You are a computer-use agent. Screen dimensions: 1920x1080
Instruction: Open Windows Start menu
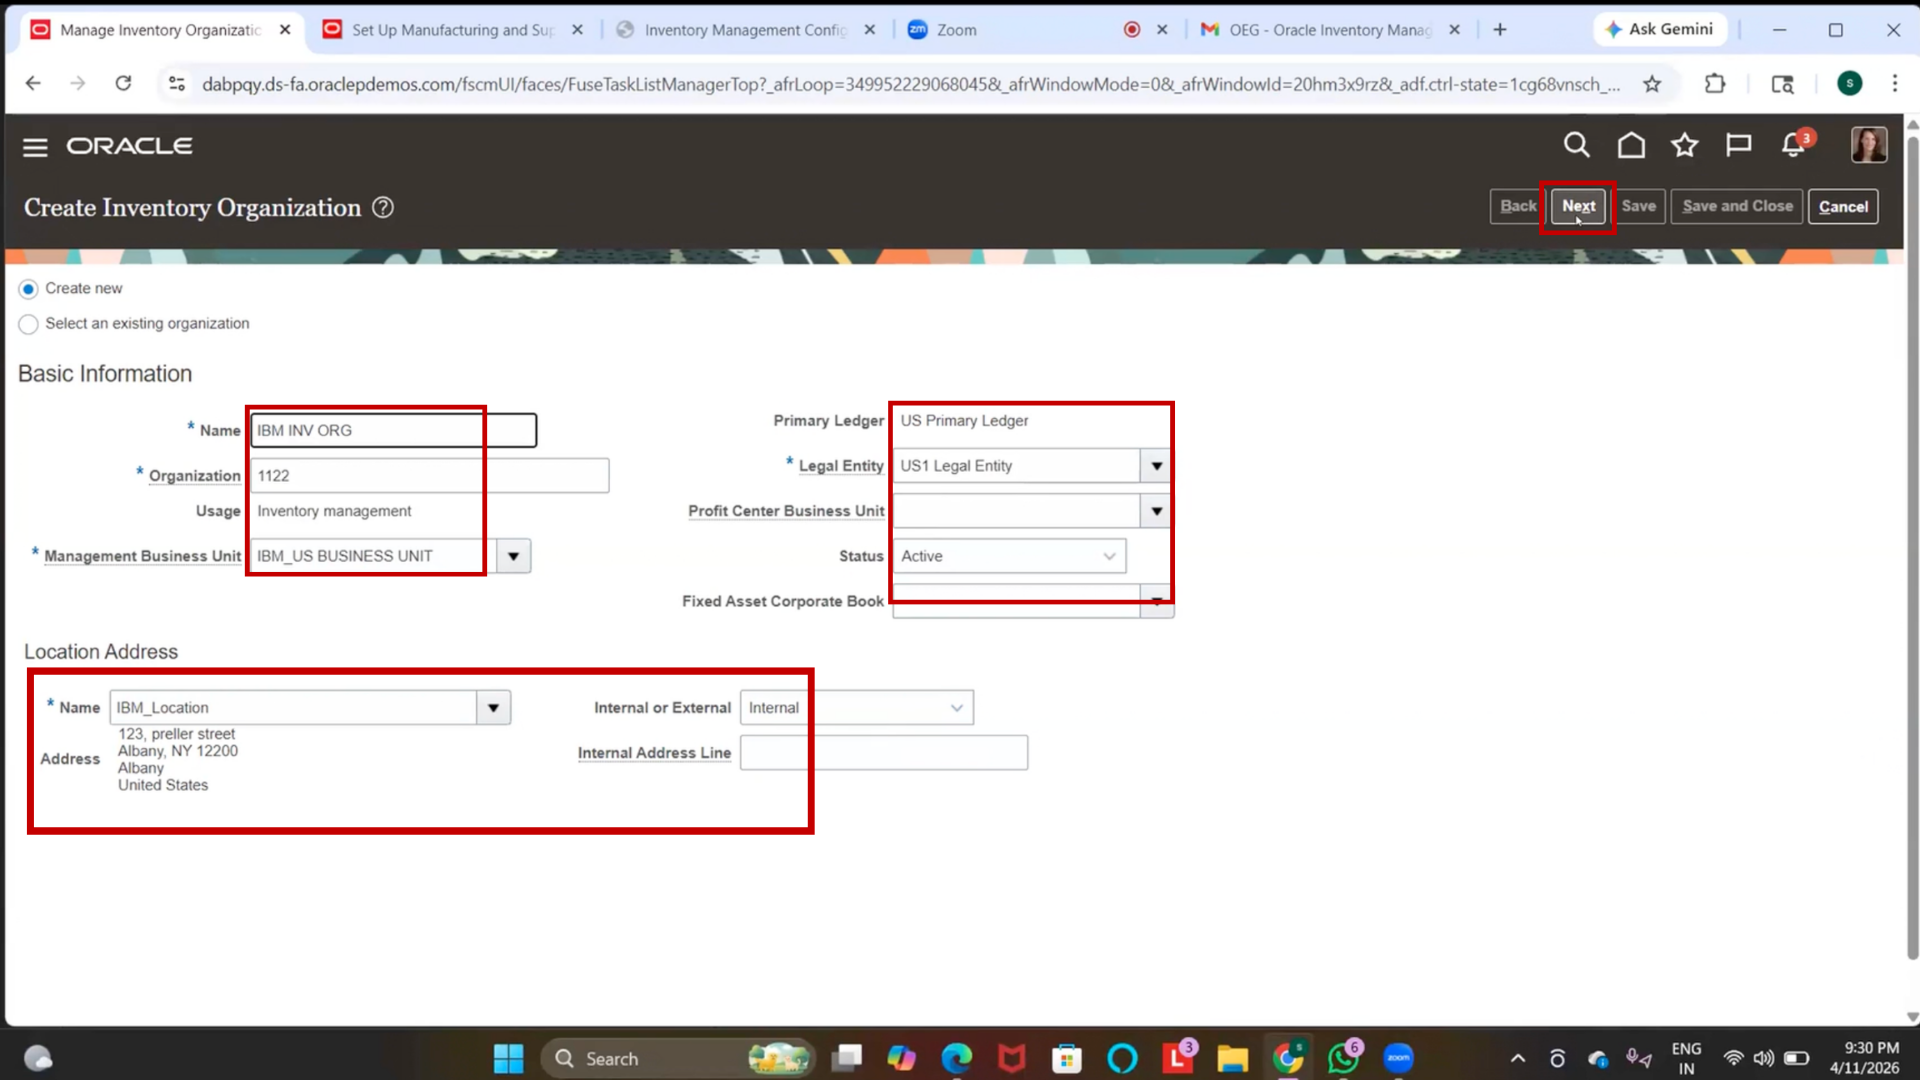click(508, 1058)
